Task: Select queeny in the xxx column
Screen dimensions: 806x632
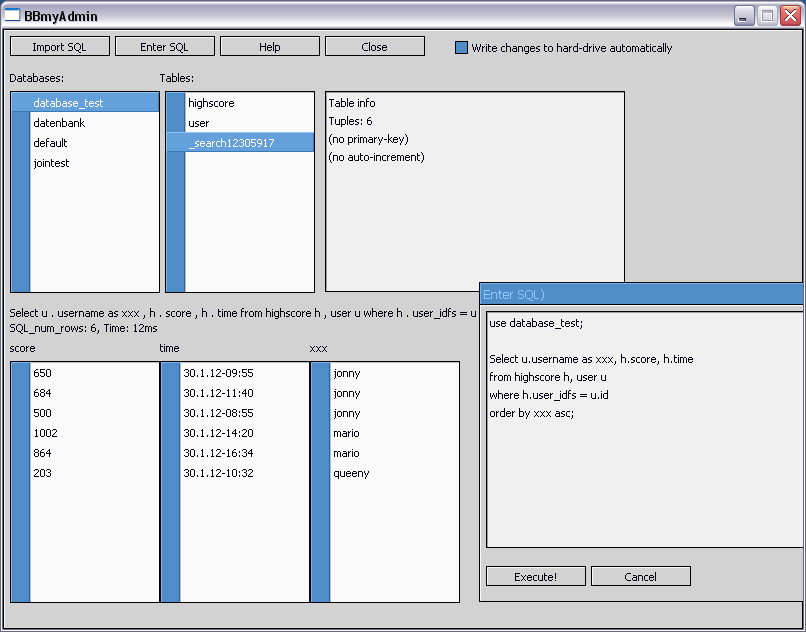Action: (x=351, y=473)
